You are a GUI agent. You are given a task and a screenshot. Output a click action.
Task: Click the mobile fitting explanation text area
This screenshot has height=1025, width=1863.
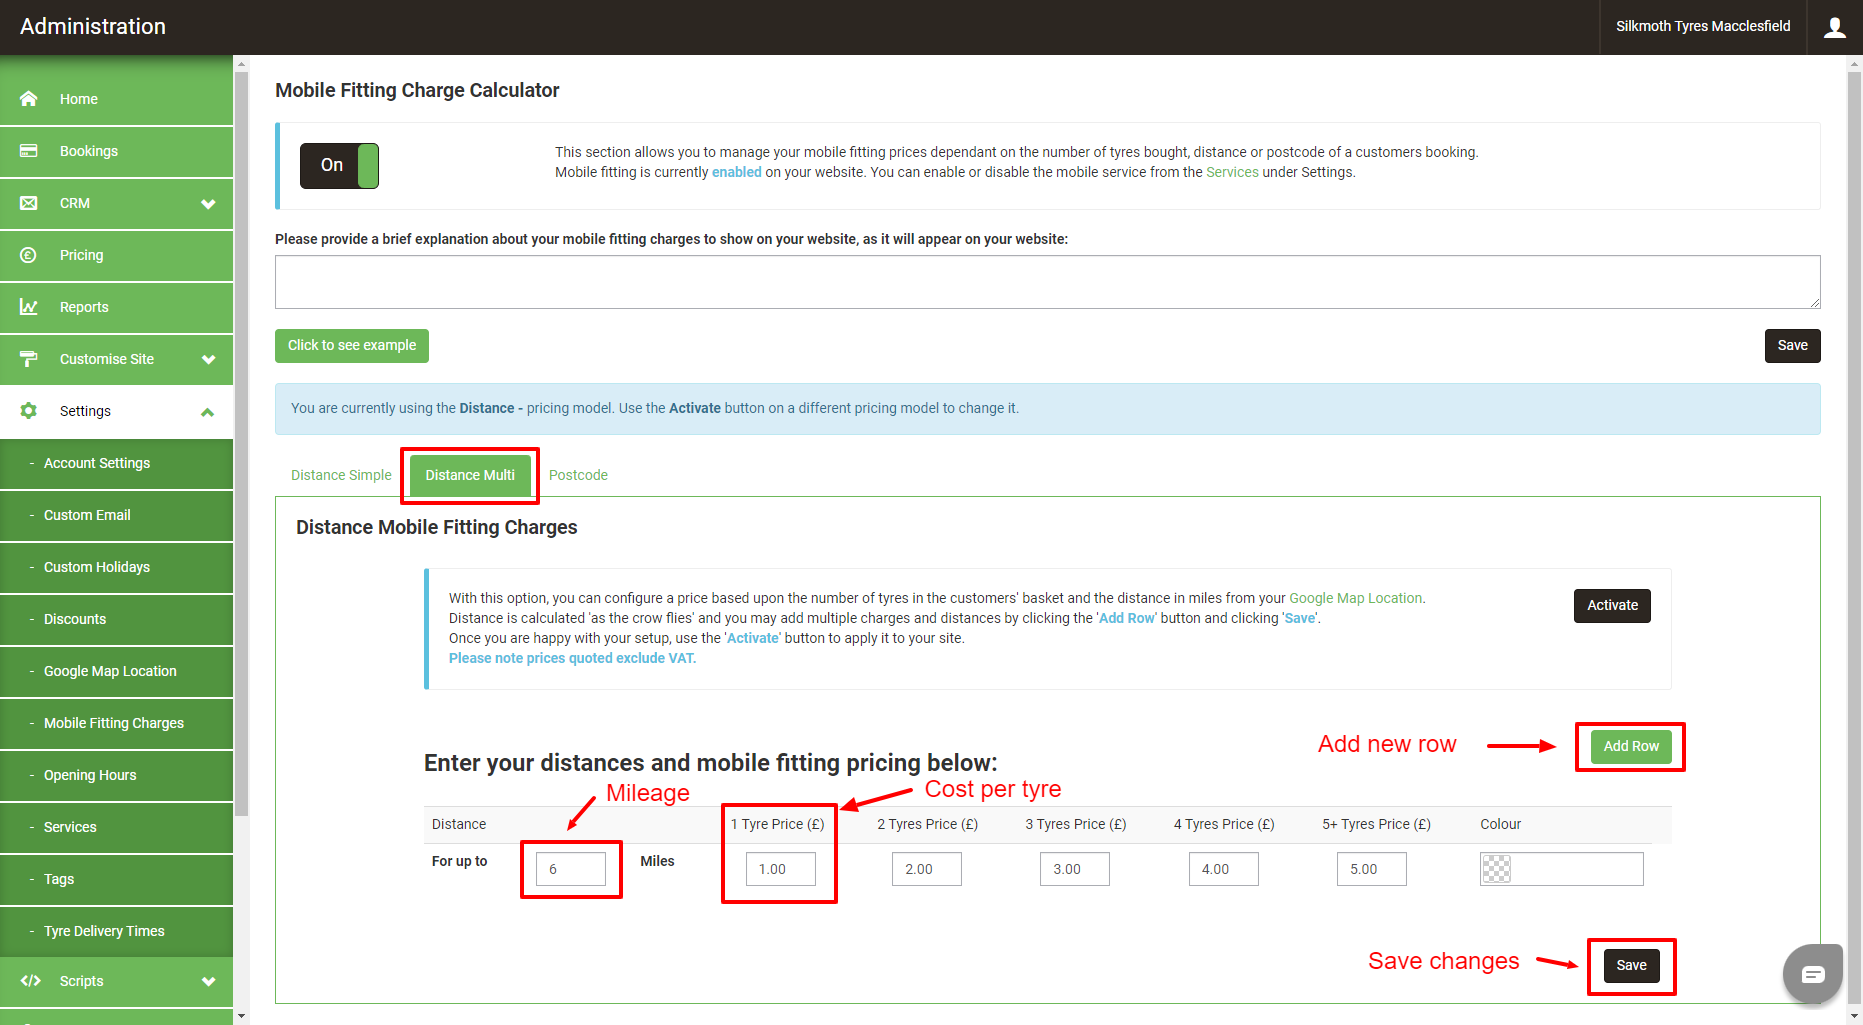click(x=1047, y=282)
